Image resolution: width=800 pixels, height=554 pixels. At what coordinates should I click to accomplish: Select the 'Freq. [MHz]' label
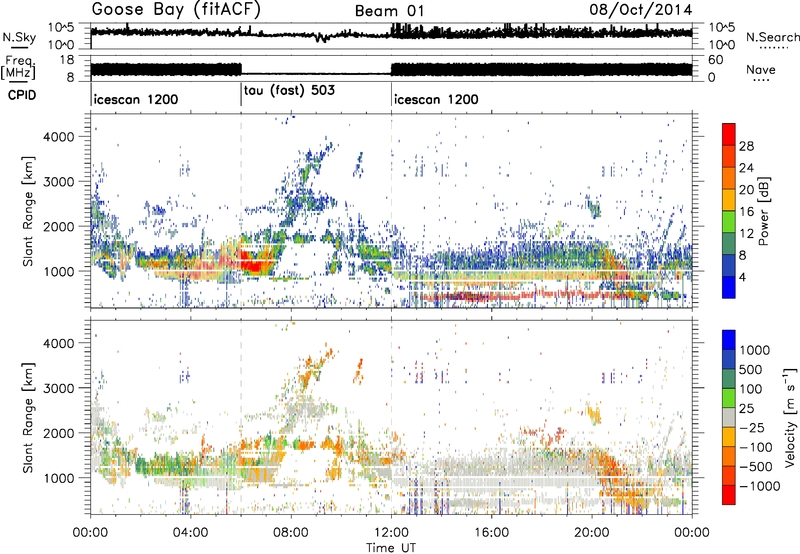(x=18, y=68)
